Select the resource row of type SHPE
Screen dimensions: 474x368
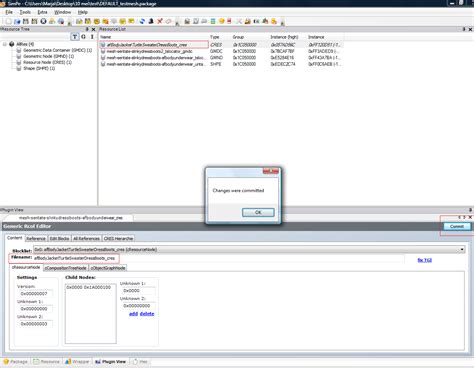coord(221,64)
